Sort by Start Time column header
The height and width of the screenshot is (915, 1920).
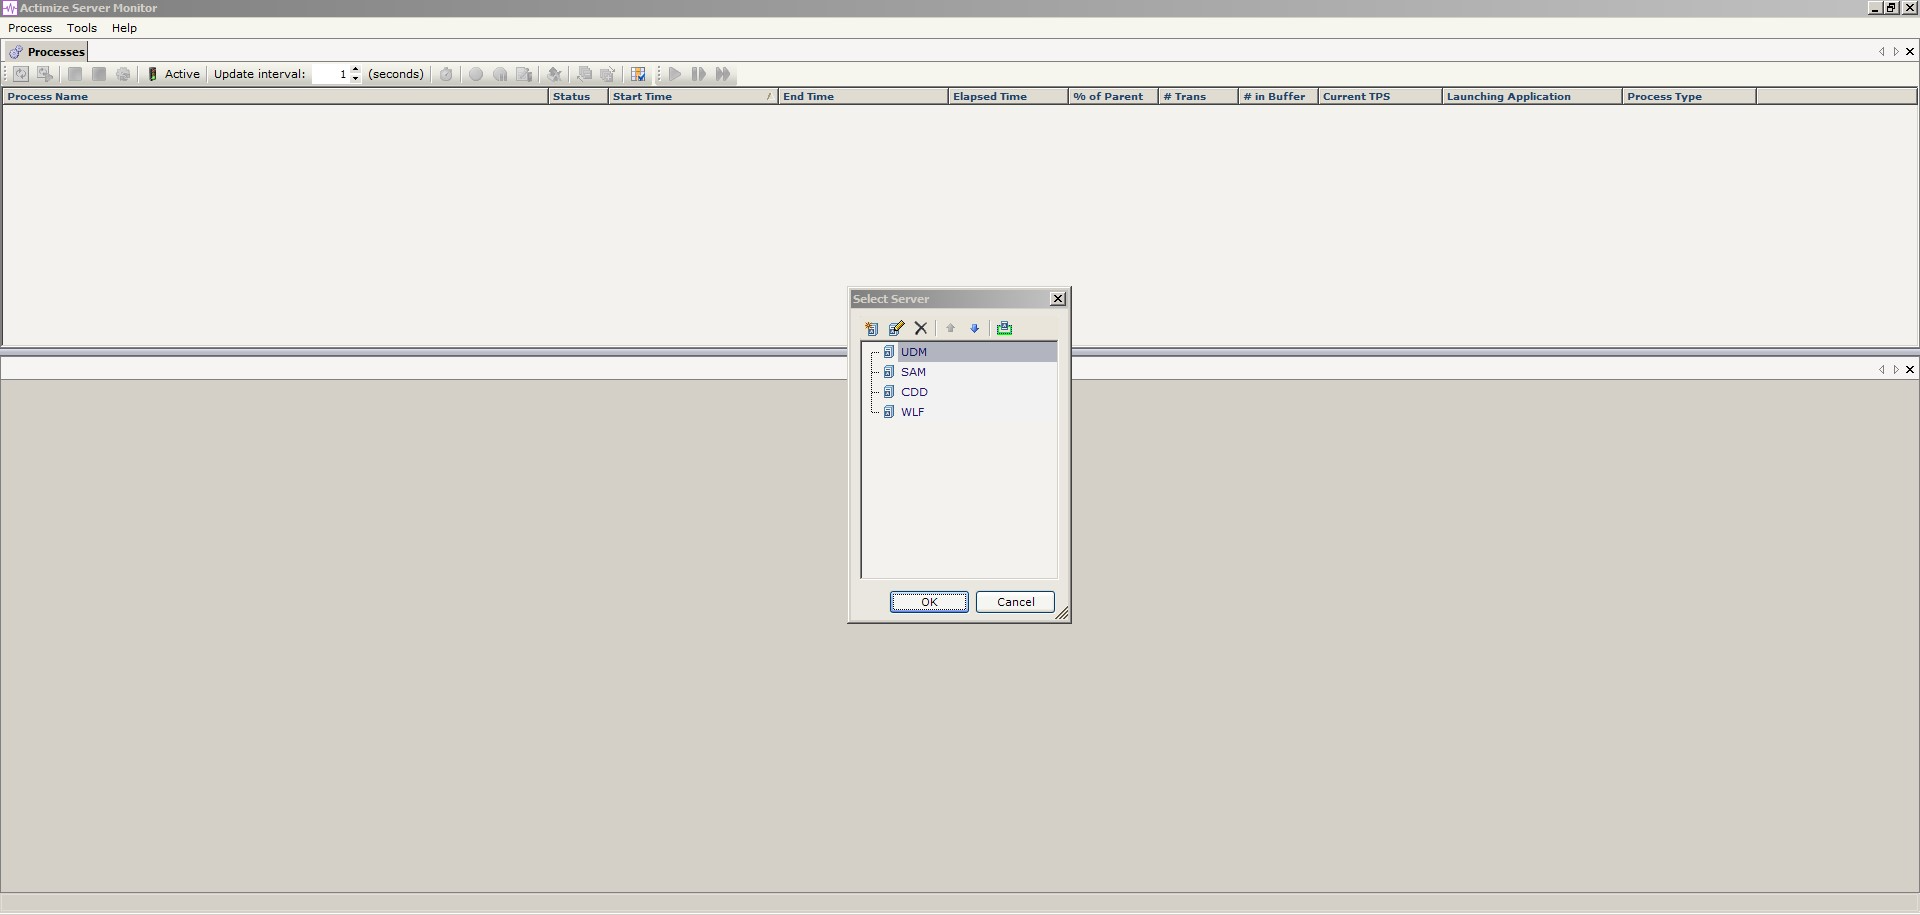(x=693, y=97)
